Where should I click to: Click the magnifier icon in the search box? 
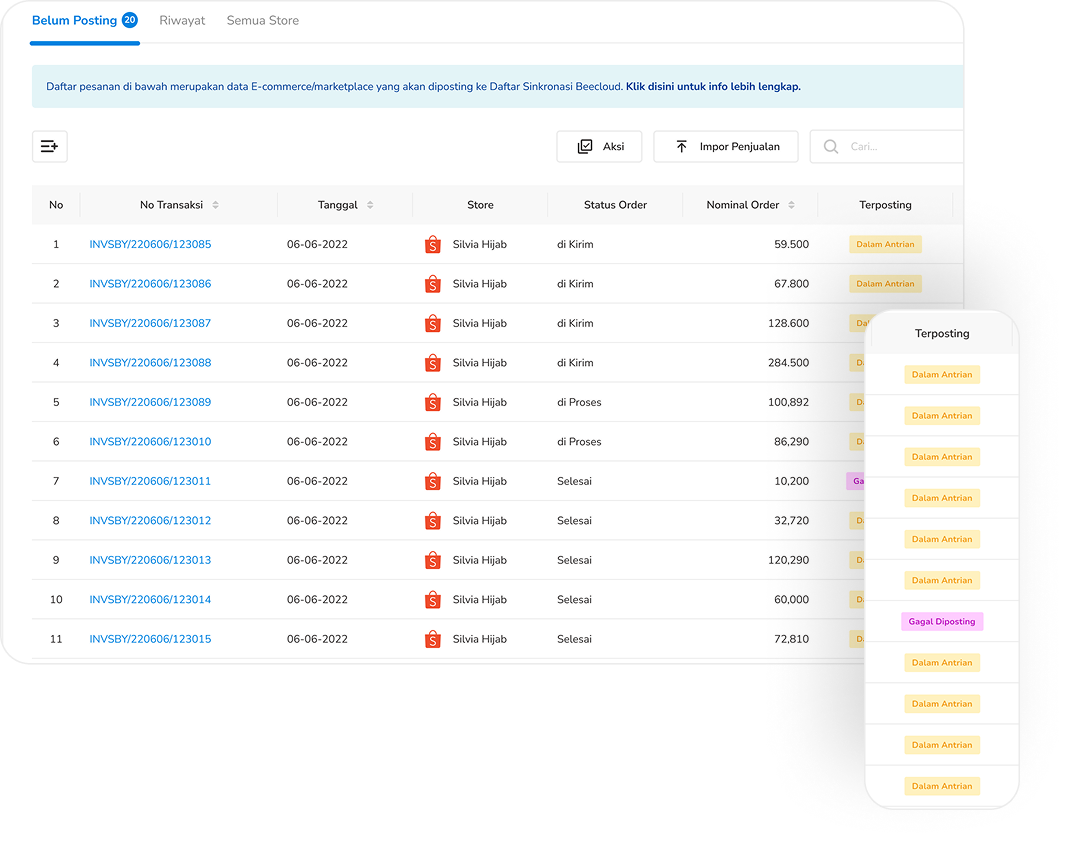[x=831, y=146]
